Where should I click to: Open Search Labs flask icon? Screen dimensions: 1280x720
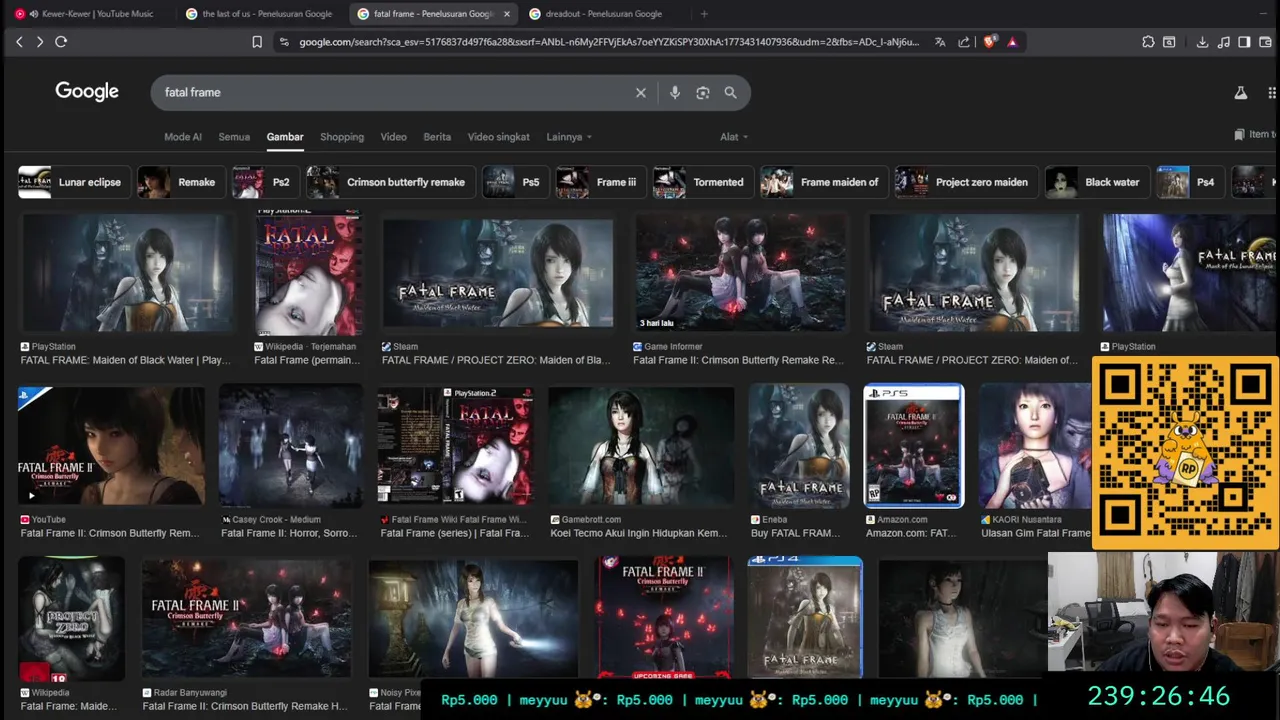[x=1241, y=93]
